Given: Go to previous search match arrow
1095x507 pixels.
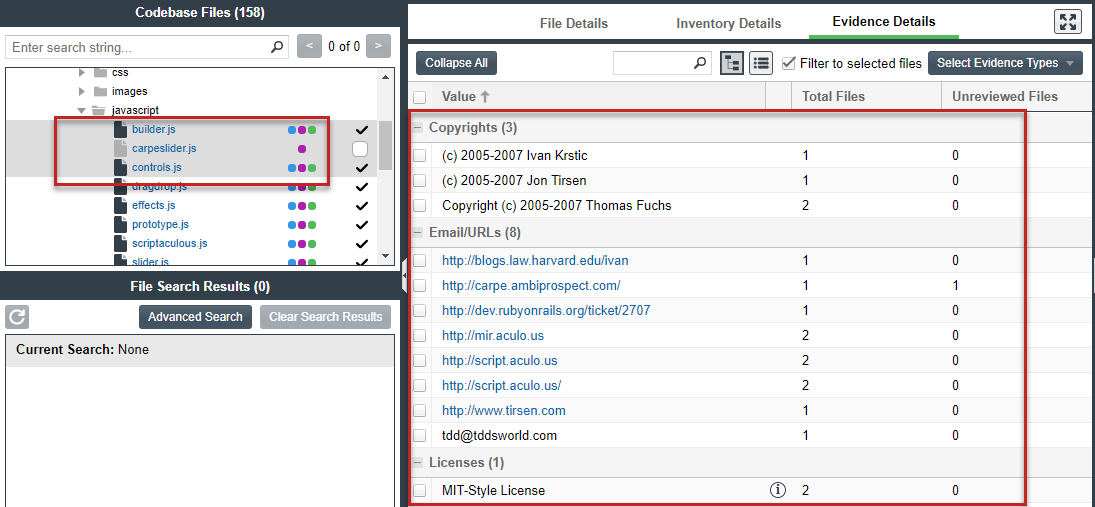Looking at the screenshot, I should click(310, 47).
